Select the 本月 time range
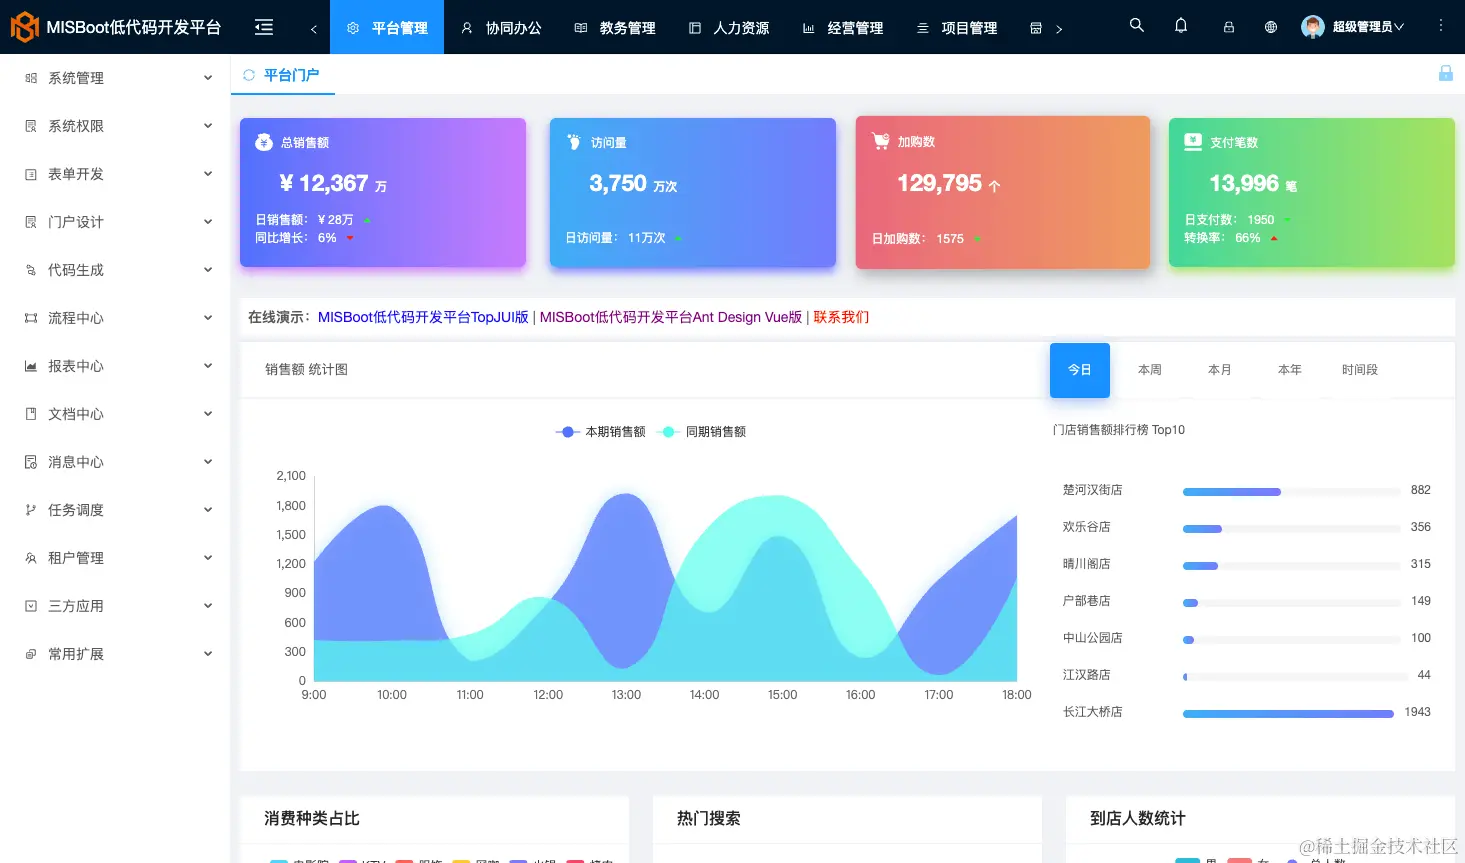 point(1220,370)
